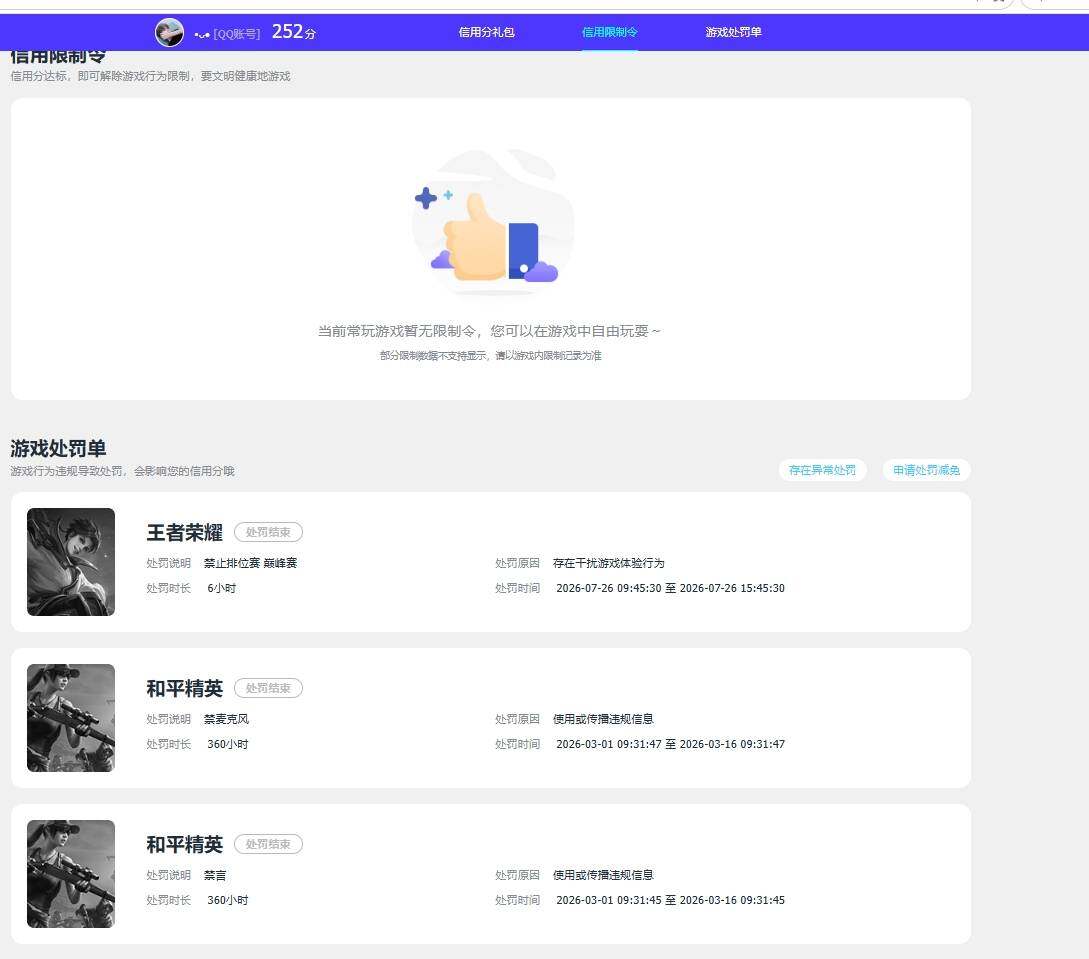Click 处罚结束 badge on 禁言 penalty card
Viewport: 1089px width, 959px height.
[268, 844]
